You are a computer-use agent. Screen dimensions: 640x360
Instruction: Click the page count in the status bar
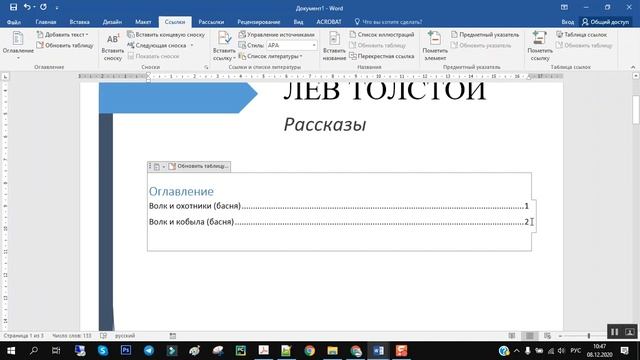point(23,336)
